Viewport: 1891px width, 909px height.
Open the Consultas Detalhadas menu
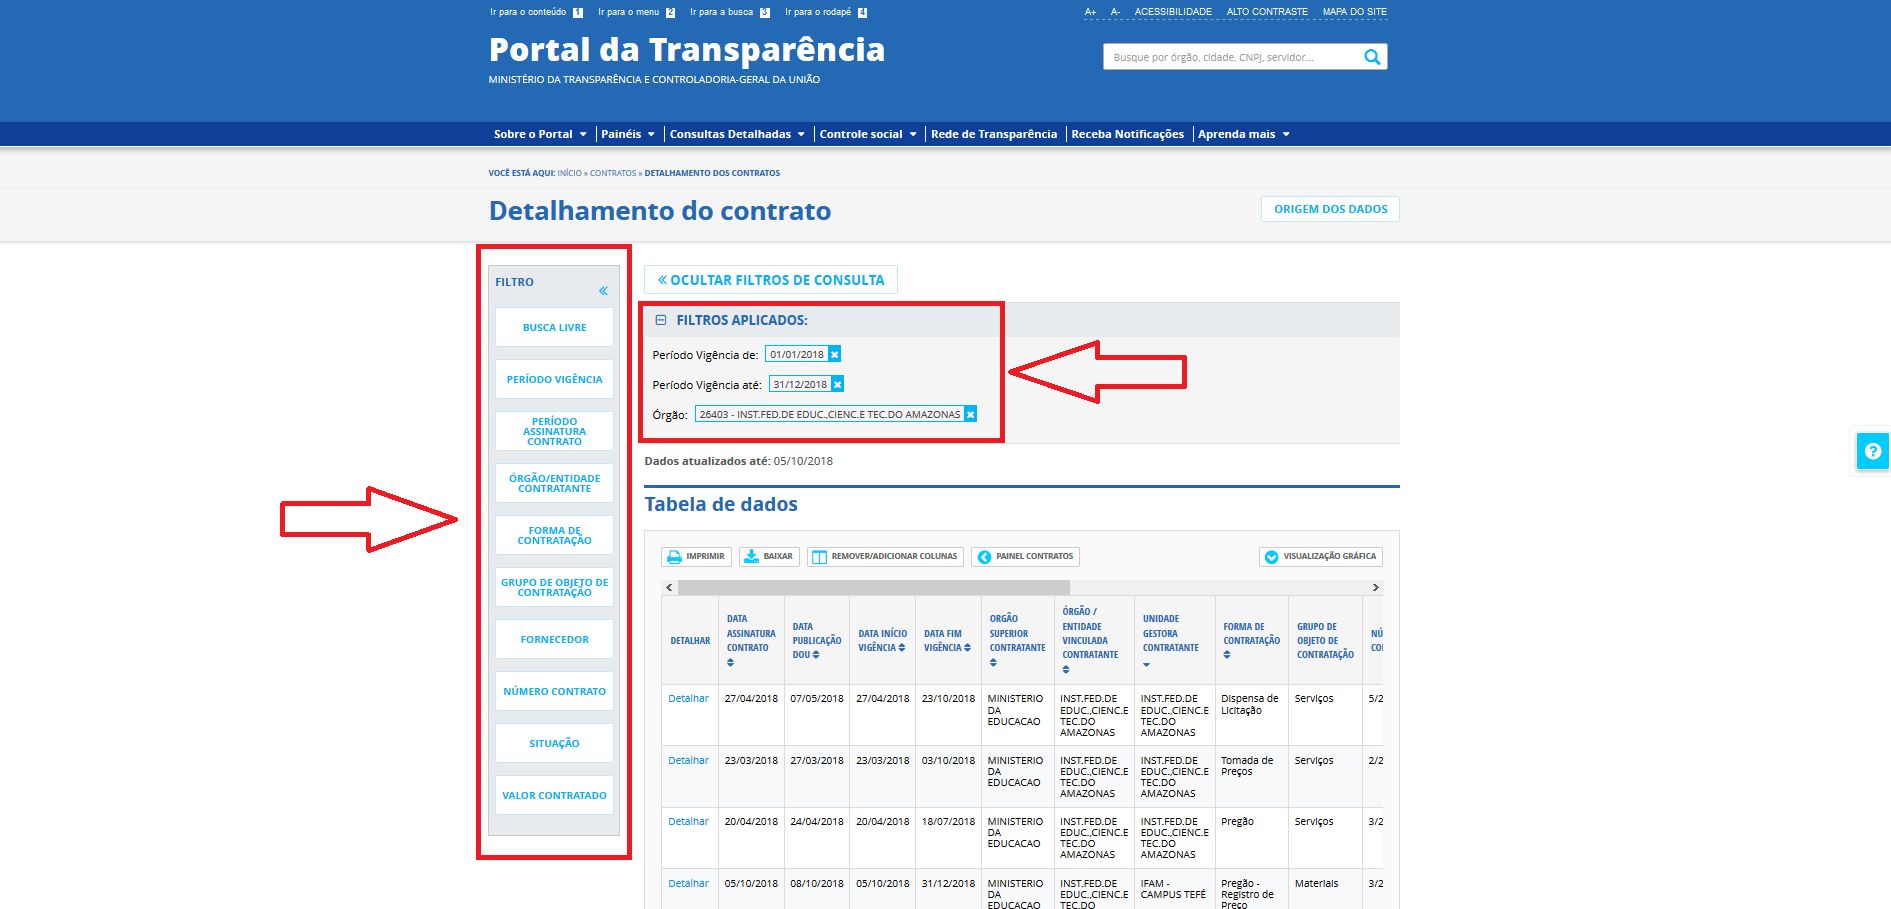pos(736,134)
